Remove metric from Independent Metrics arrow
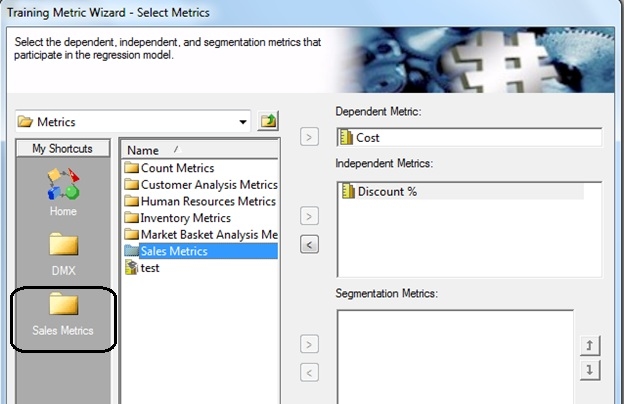The width and height of the screenshot is (624, 404). [x=309, y=244]
